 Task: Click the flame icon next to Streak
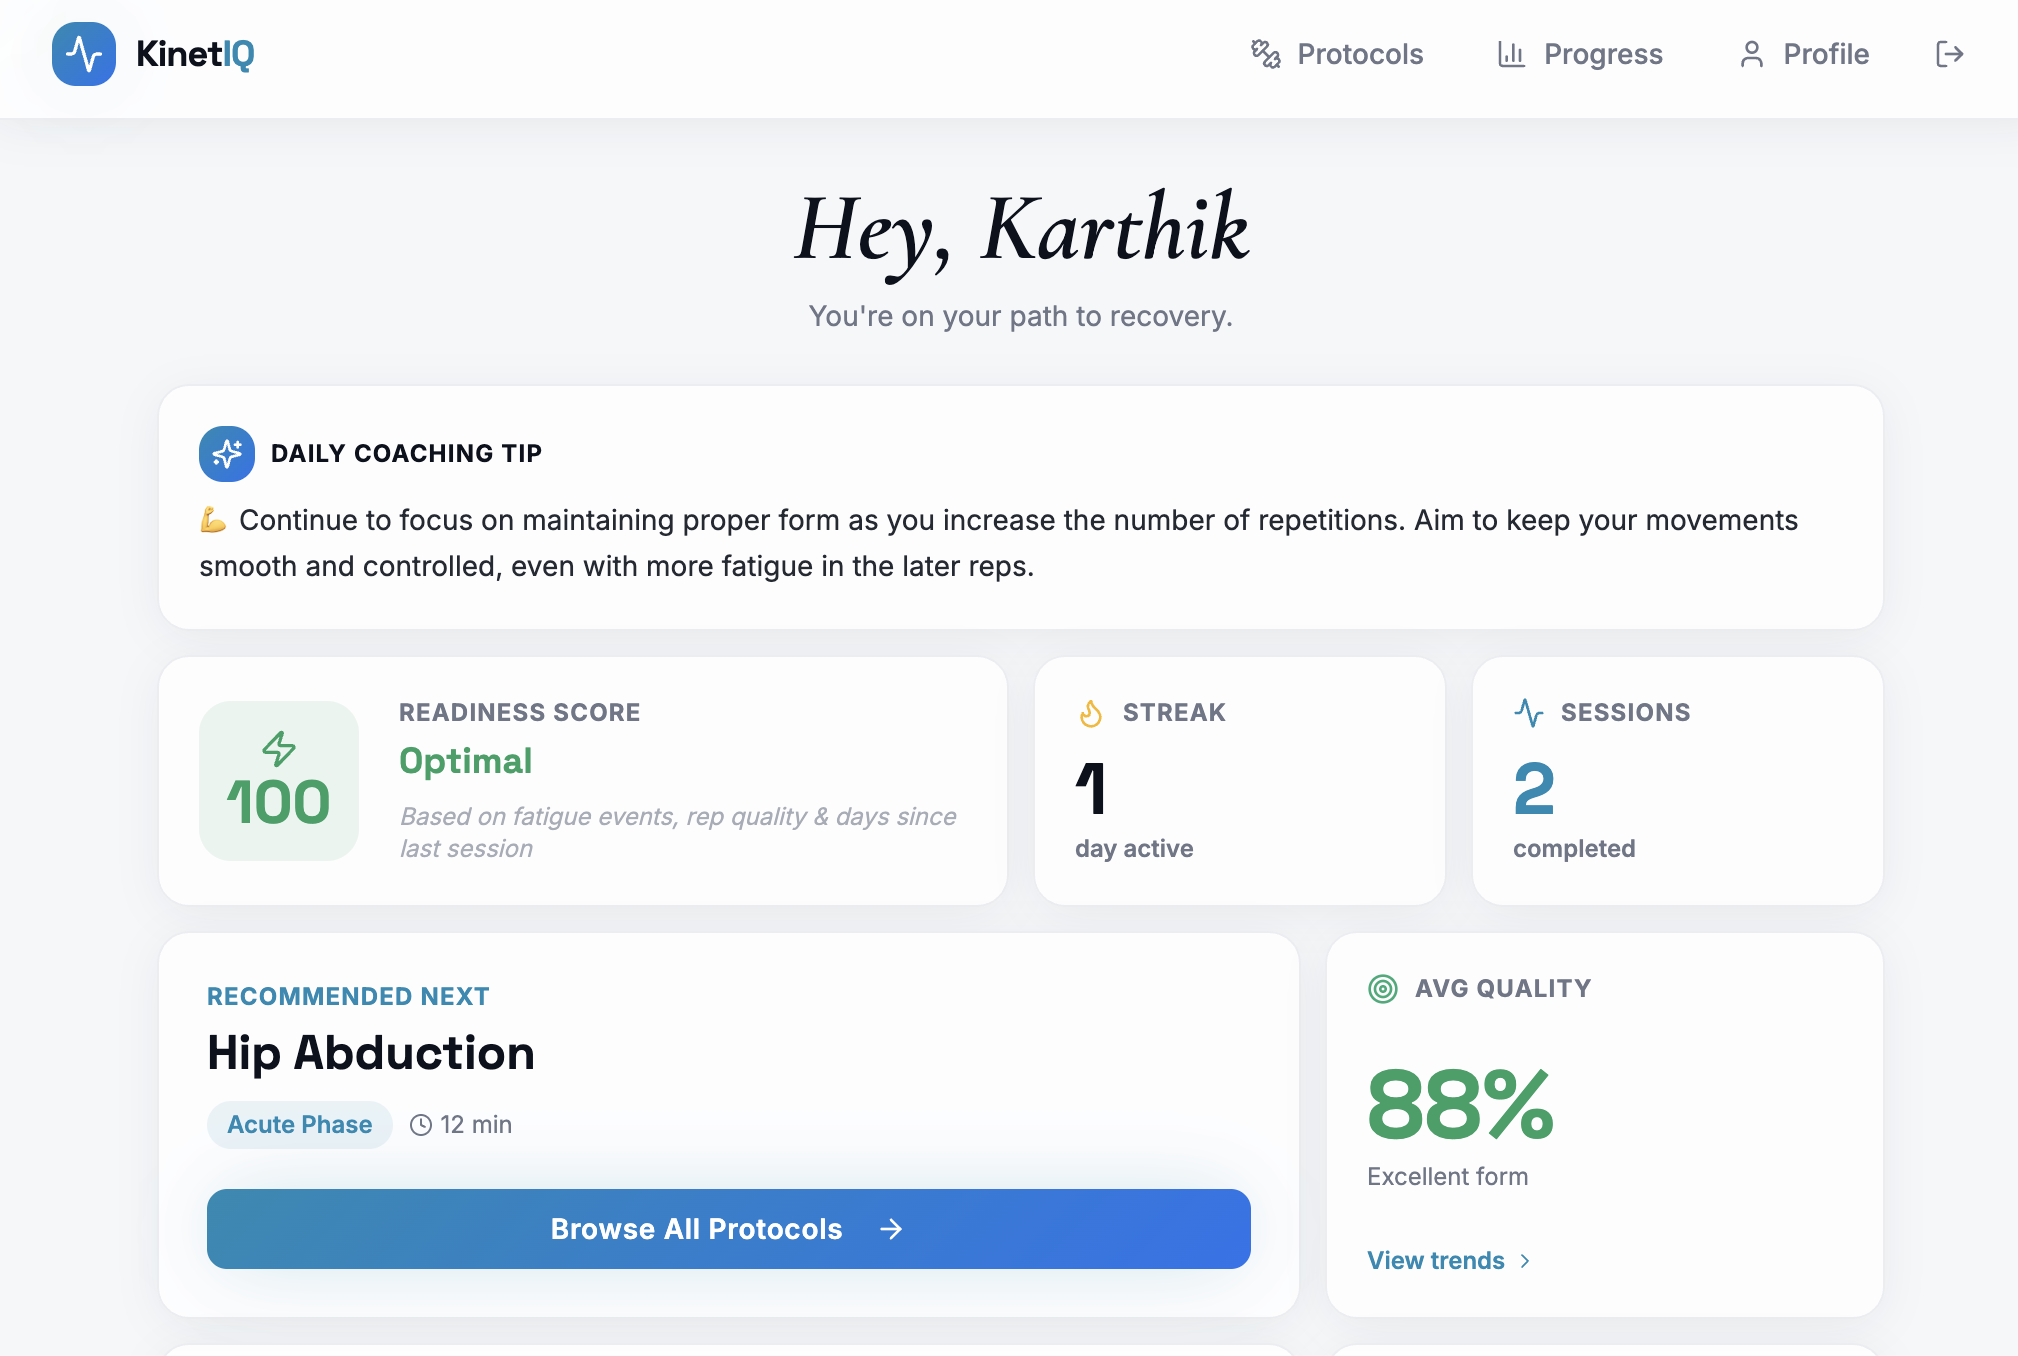1091,713
